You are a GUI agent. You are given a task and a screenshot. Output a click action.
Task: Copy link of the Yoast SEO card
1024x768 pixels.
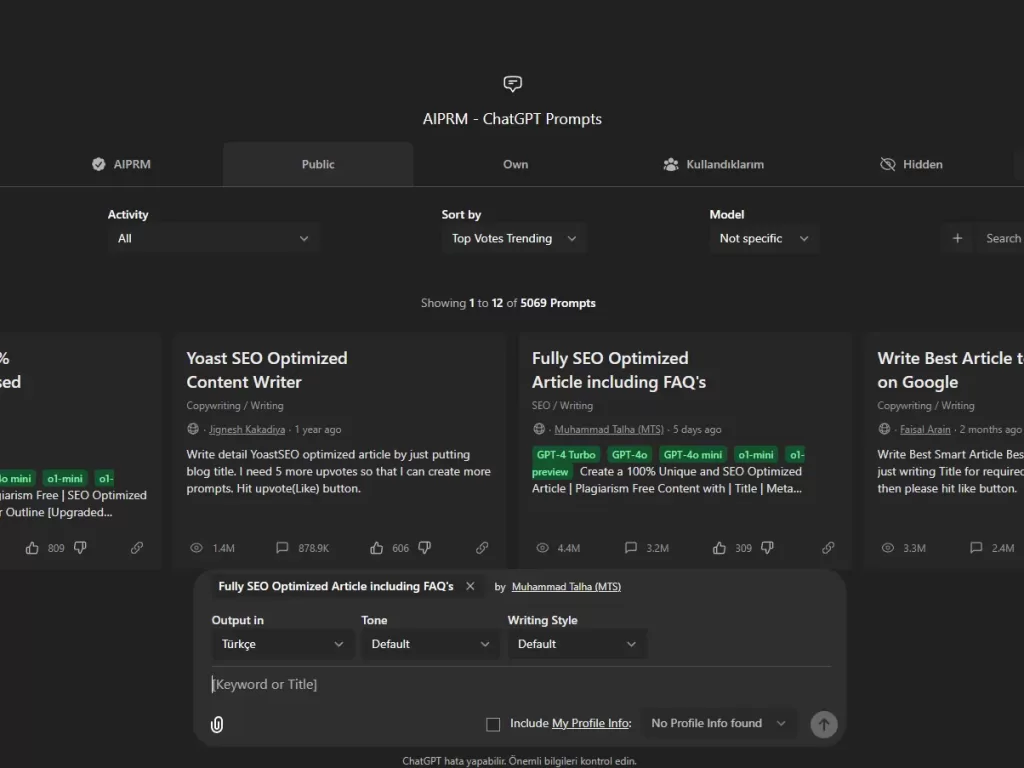click(482, 548)
